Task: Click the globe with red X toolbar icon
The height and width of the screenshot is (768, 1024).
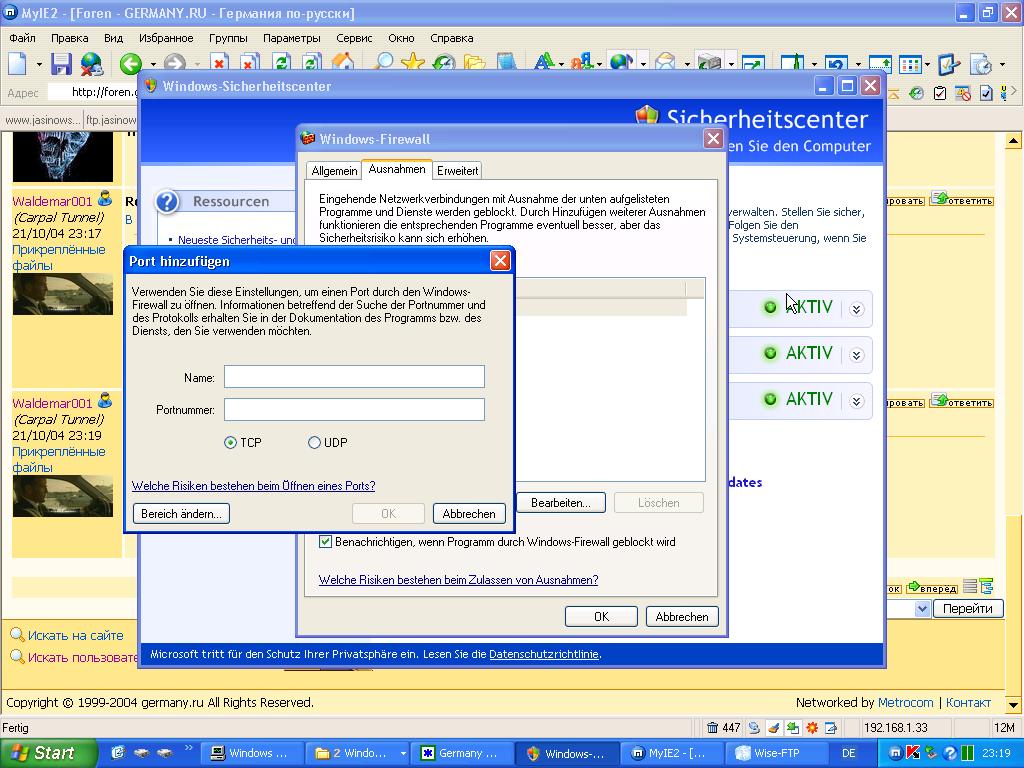Action: pyautogui.click(x=92, y=63)
